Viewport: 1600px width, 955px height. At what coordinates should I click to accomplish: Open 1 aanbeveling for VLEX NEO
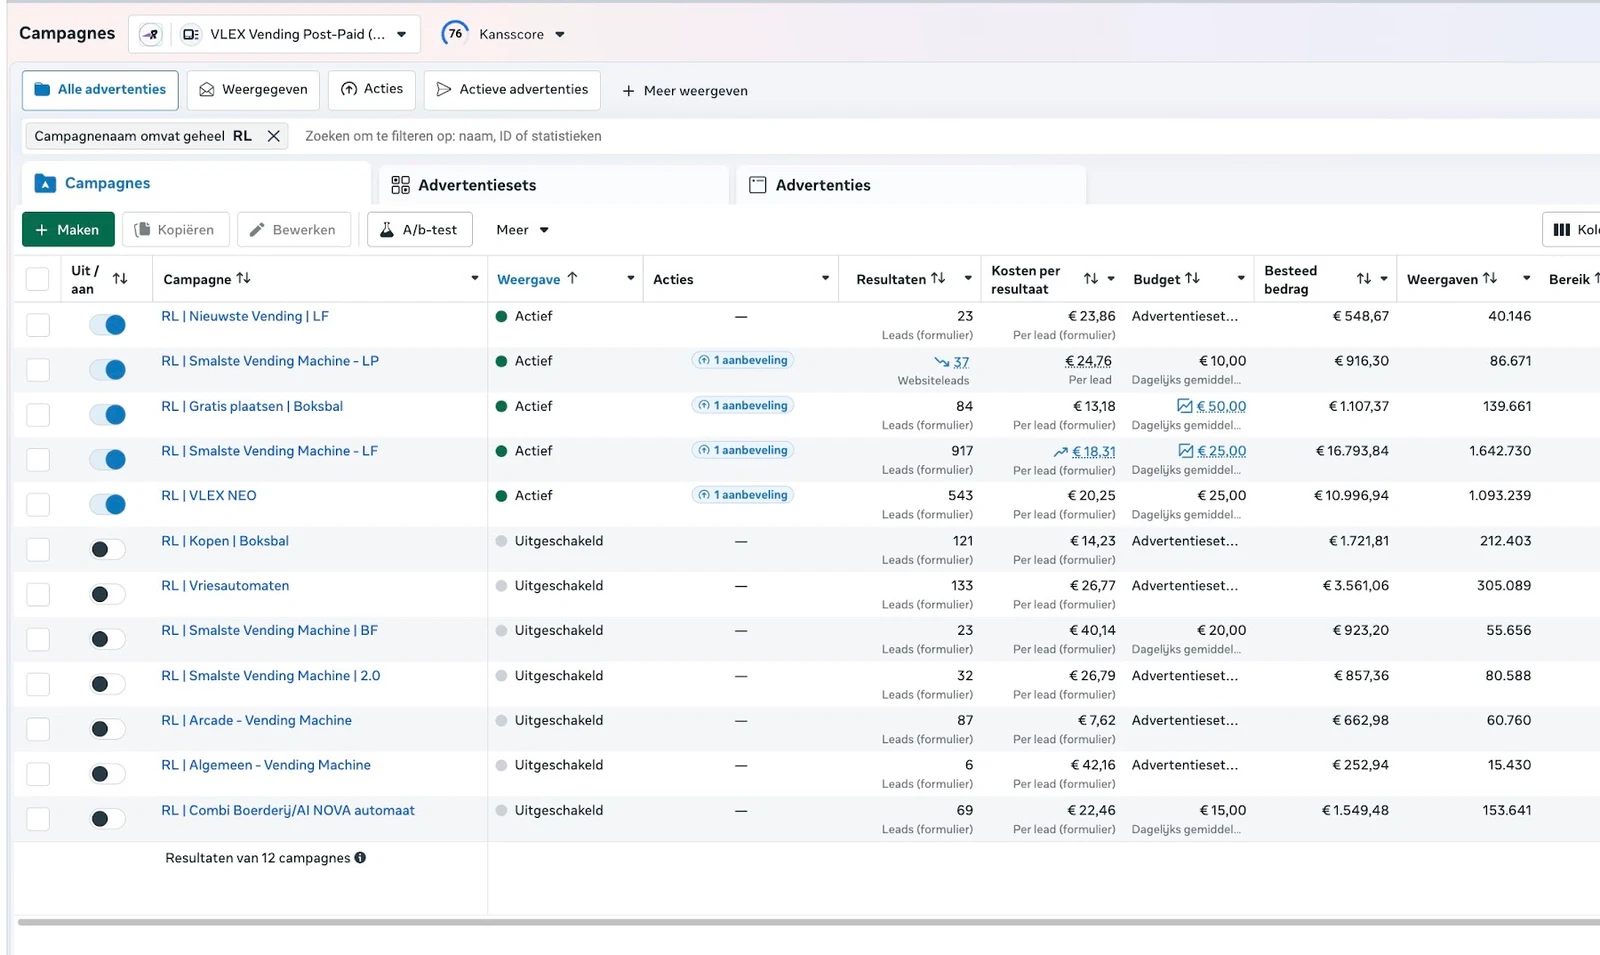point(743,495)
